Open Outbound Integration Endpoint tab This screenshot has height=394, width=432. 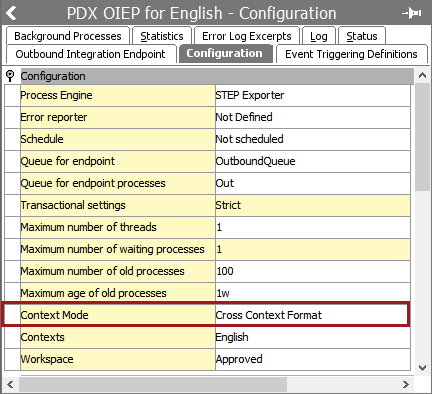(x=90, y=54)
